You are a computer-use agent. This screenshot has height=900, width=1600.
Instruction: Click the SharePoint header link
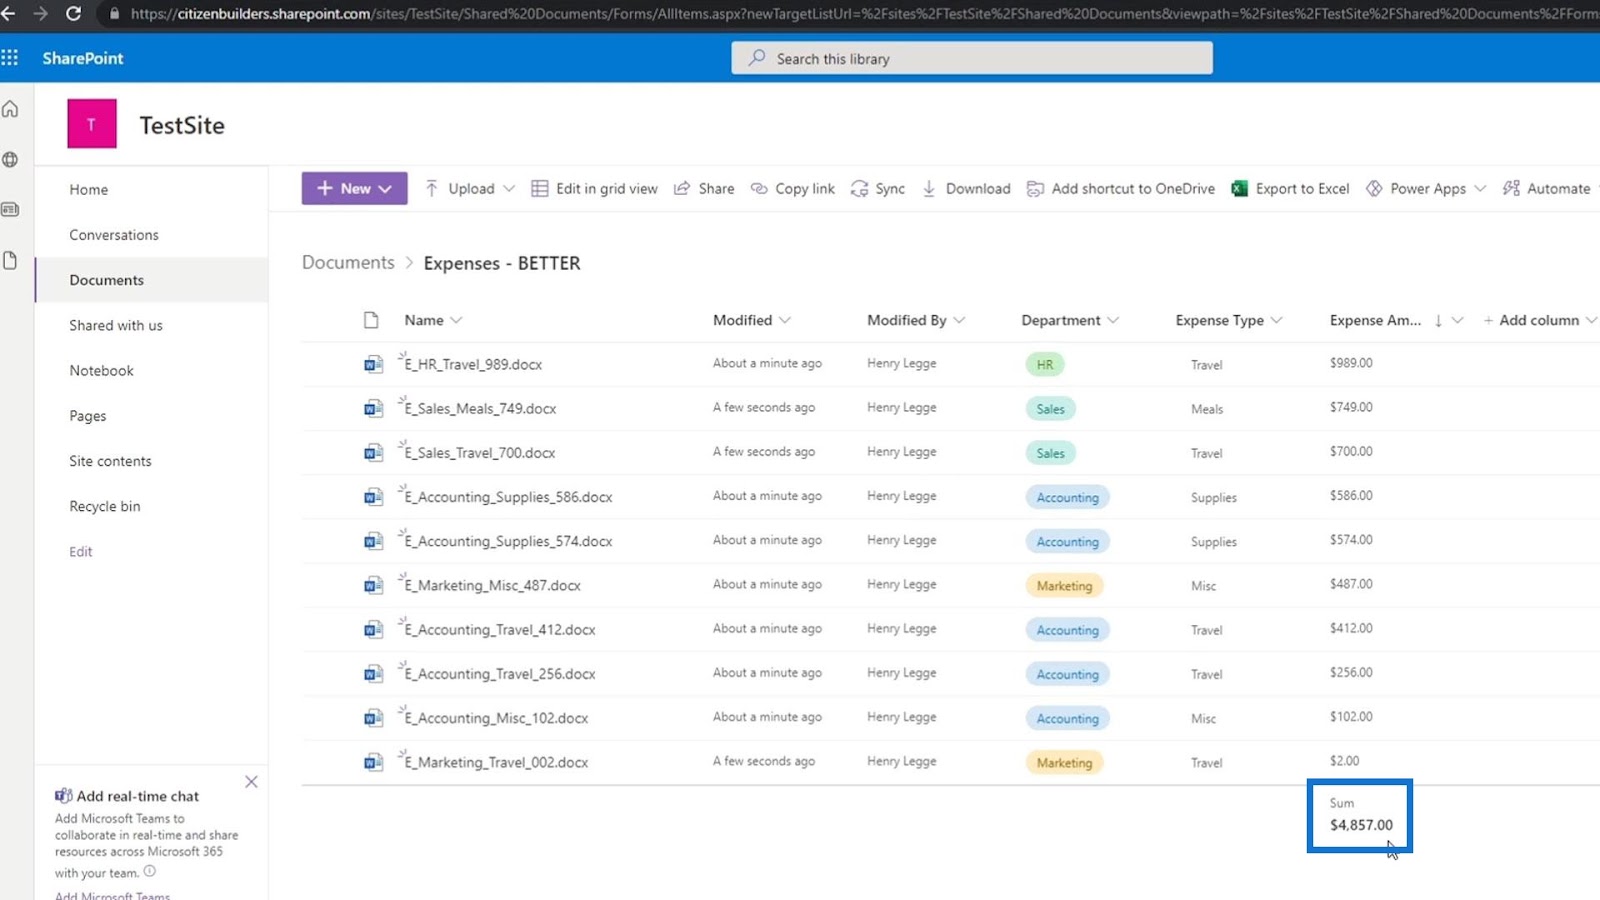pyautogui.click(x=83, y=58)
